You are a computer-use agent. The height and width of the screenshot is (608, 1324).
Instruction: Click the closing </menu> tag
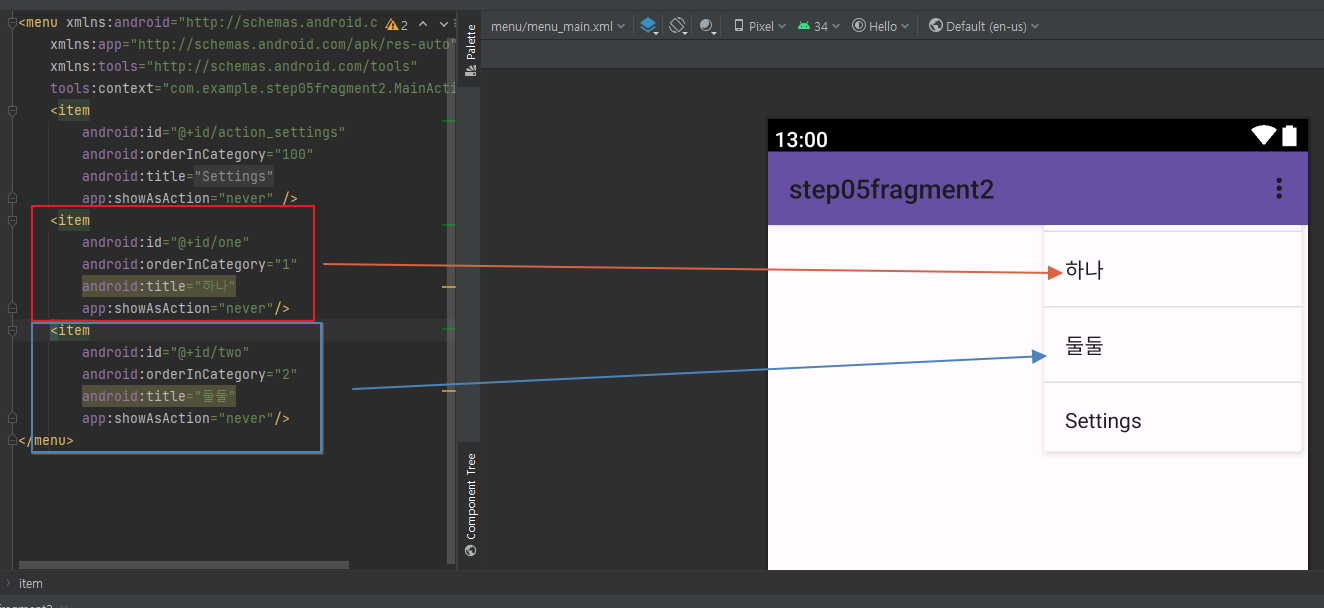(46, 440)
